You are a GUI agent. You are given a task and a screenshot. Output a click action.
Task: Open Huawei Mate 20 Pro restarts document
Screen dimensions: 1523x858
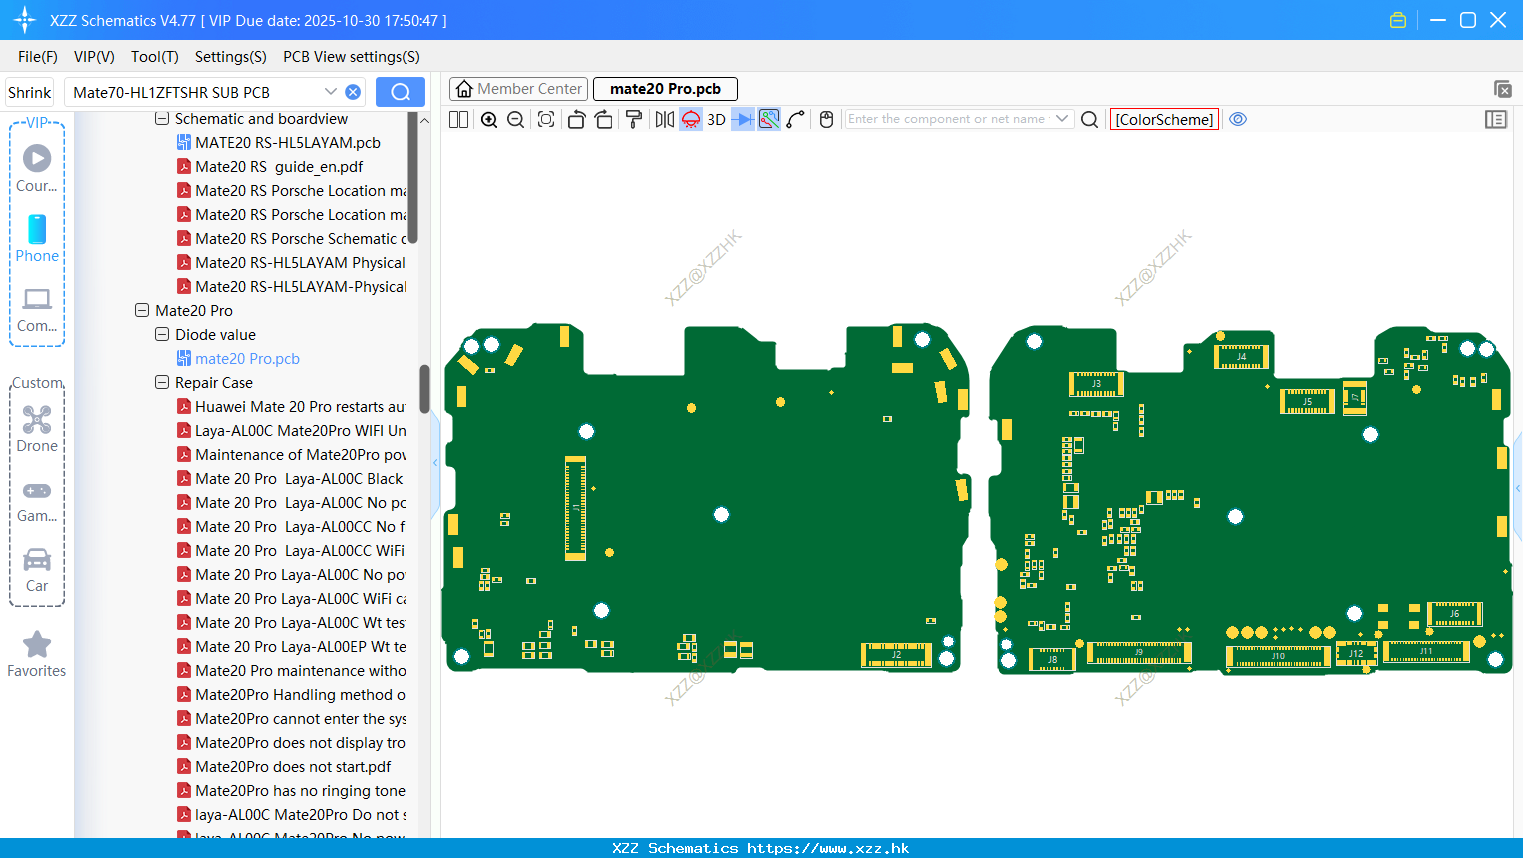tap(291, 407)
